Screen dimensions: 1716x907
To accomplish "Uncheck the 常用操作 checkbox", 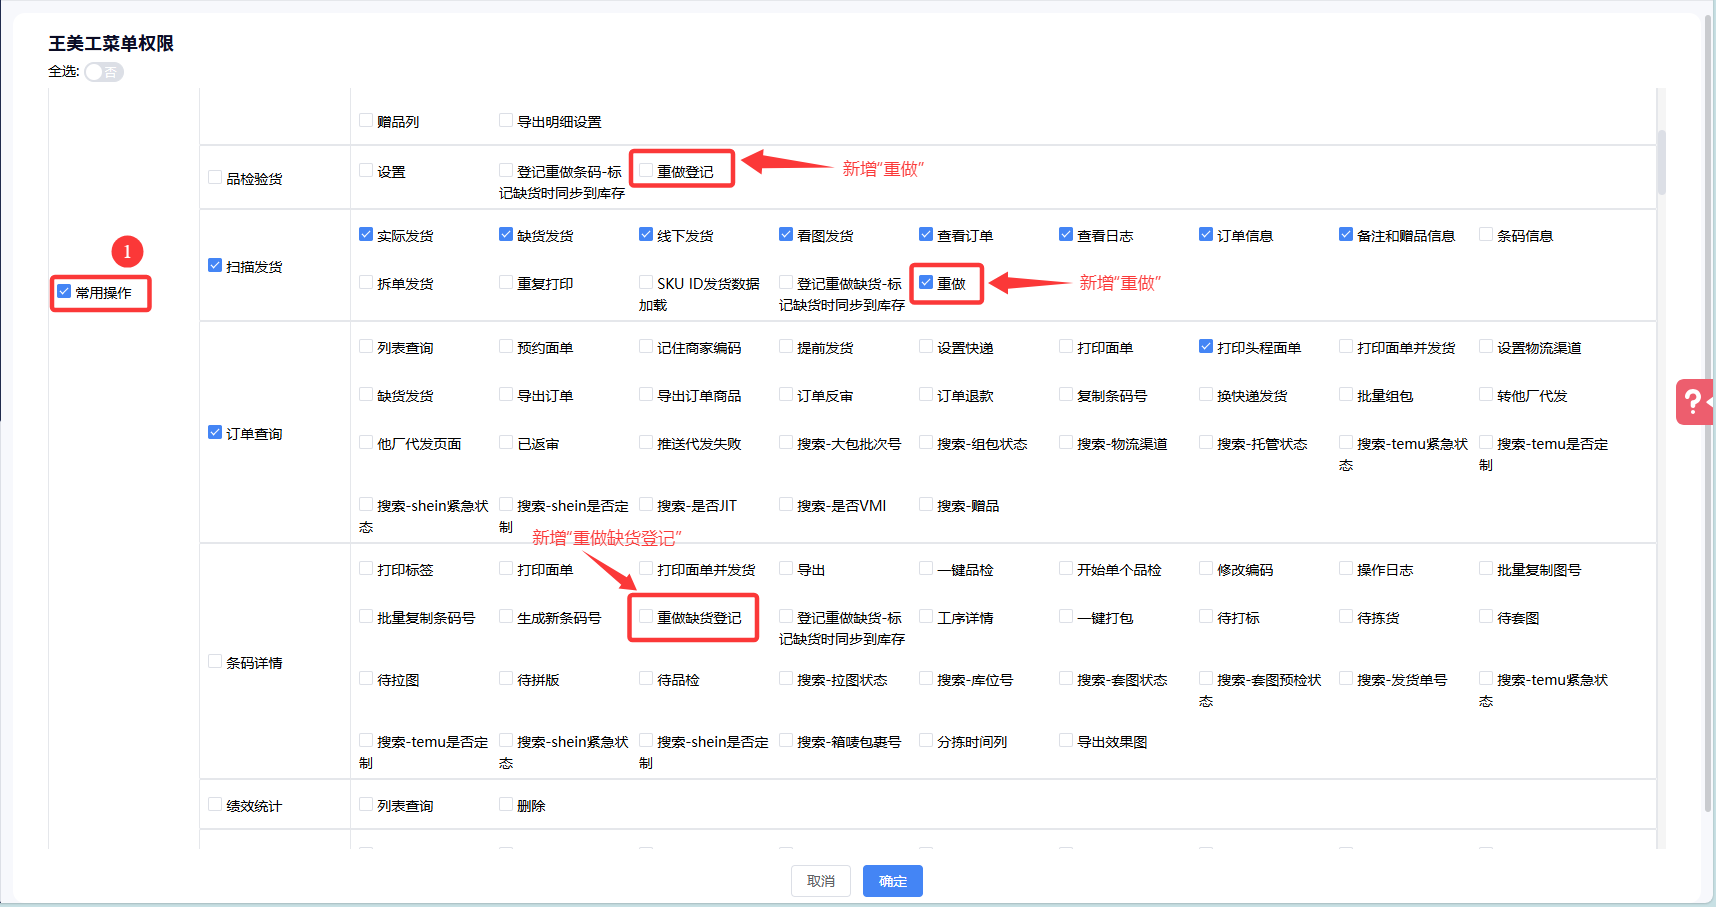I will click(64, 292).
